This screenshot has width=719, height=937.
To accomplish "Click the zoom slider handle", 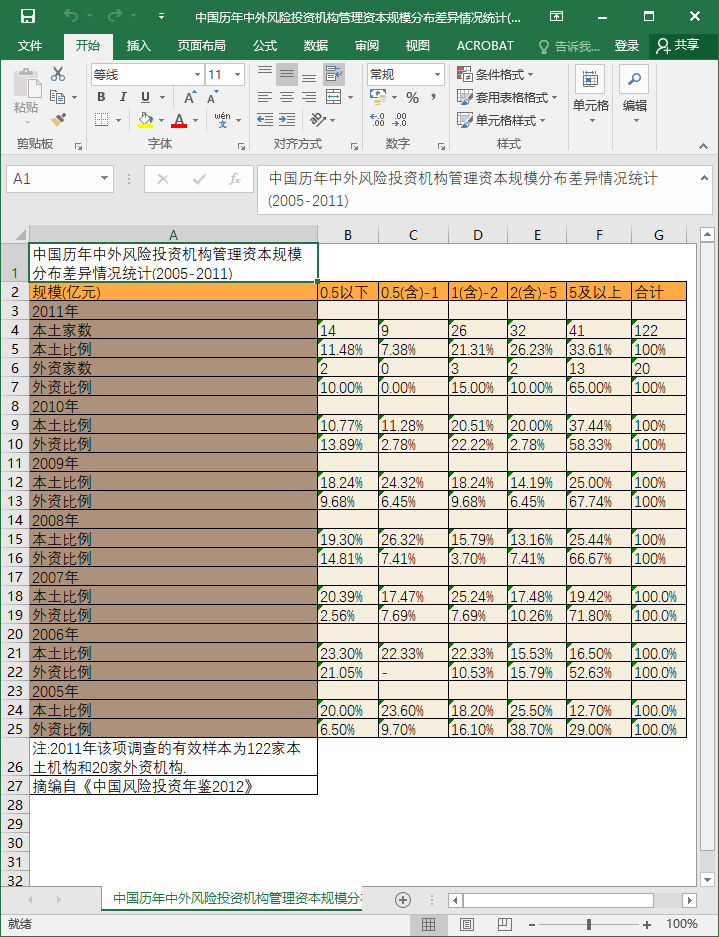I will point(589,924).
